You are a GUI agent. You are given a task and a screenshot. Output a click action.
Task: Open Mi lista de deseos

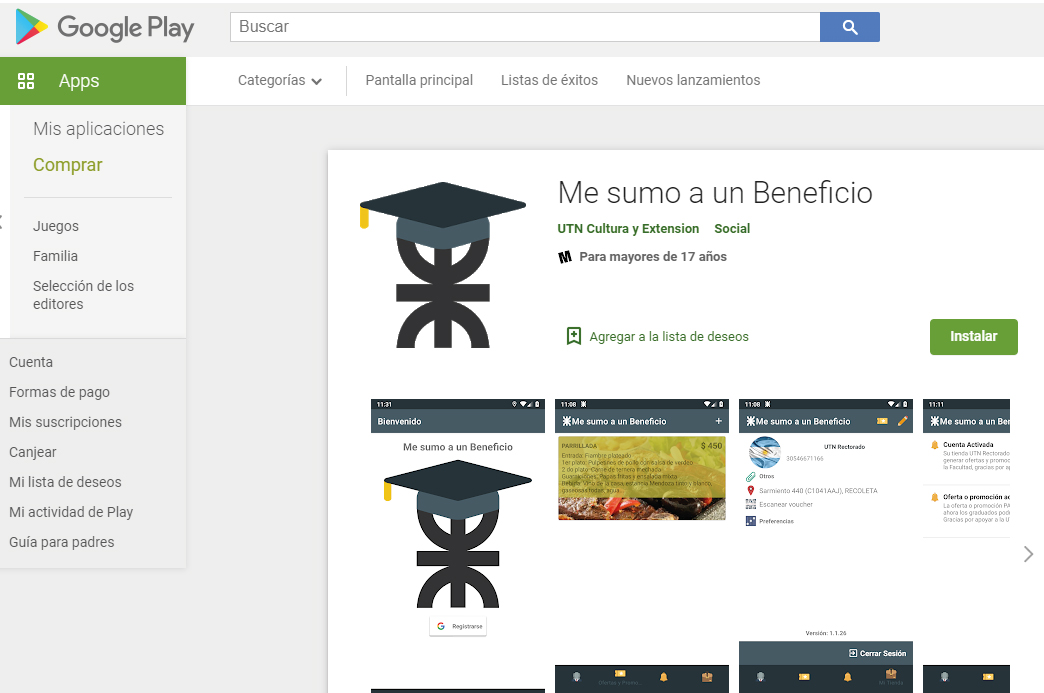(x=65, y=482)
